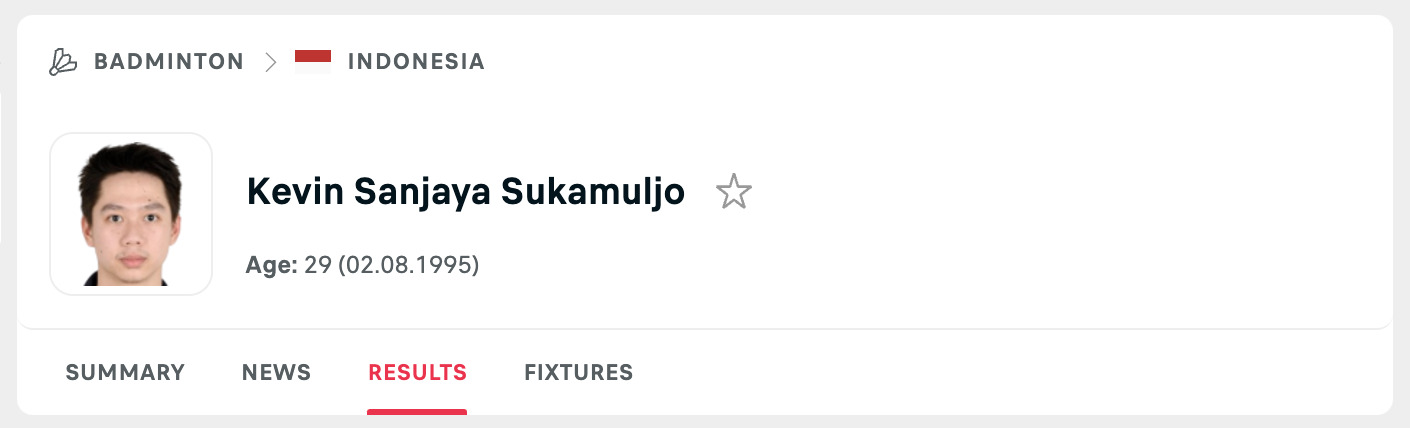Open the BADMINTON breadcrumb link
Viewport: 1410px width, 428px height.
coord(169,62)
